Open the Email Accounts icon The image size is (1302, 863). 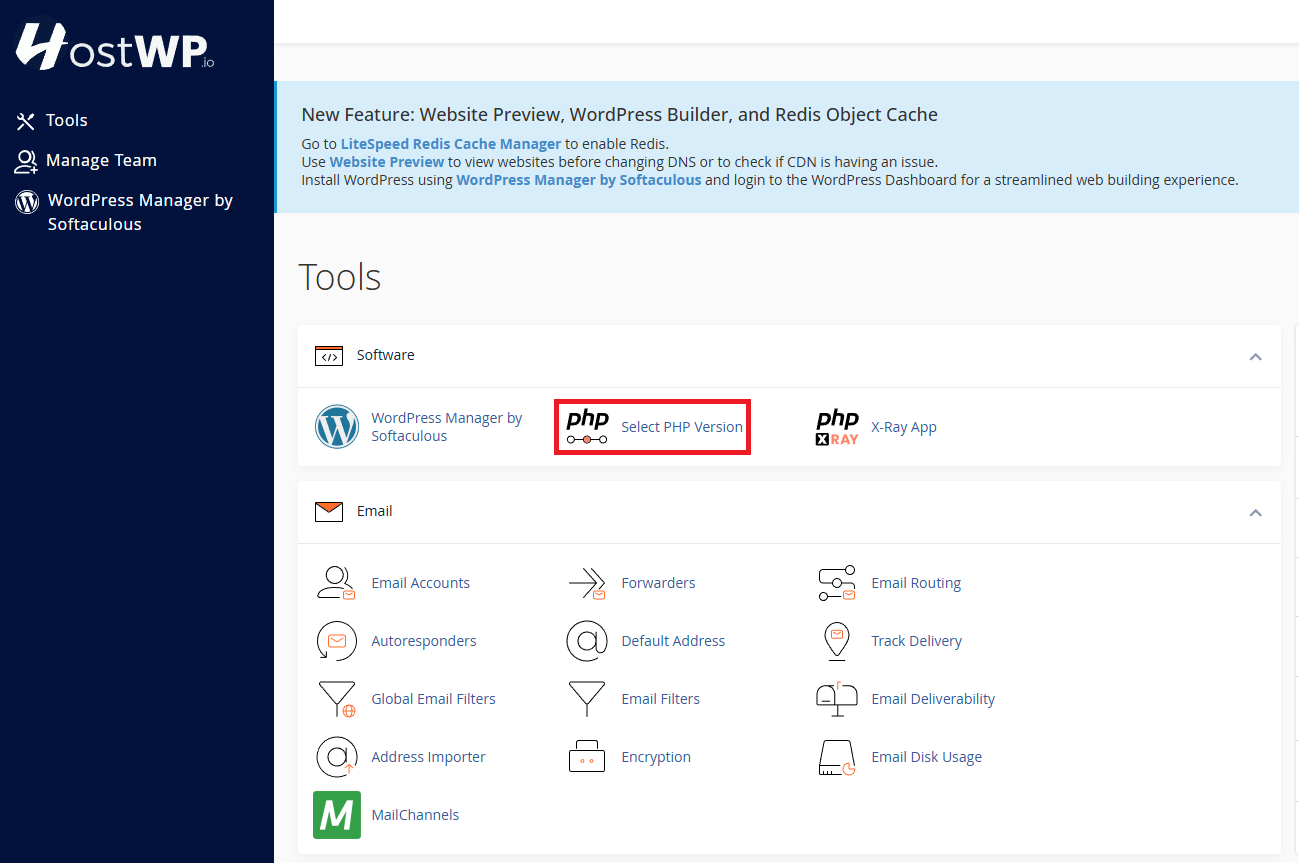point(337,583)
